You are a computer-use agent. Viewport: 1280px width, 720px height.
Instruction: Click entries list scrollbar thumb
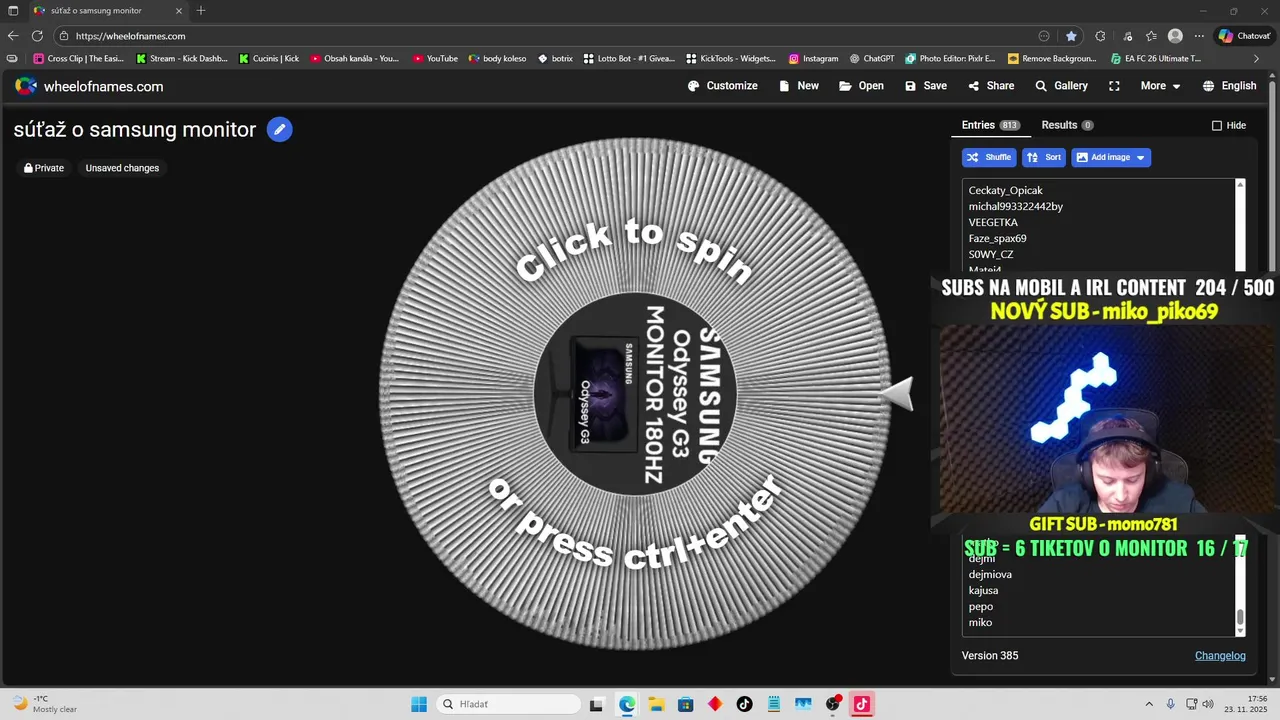coord(1240,617)
